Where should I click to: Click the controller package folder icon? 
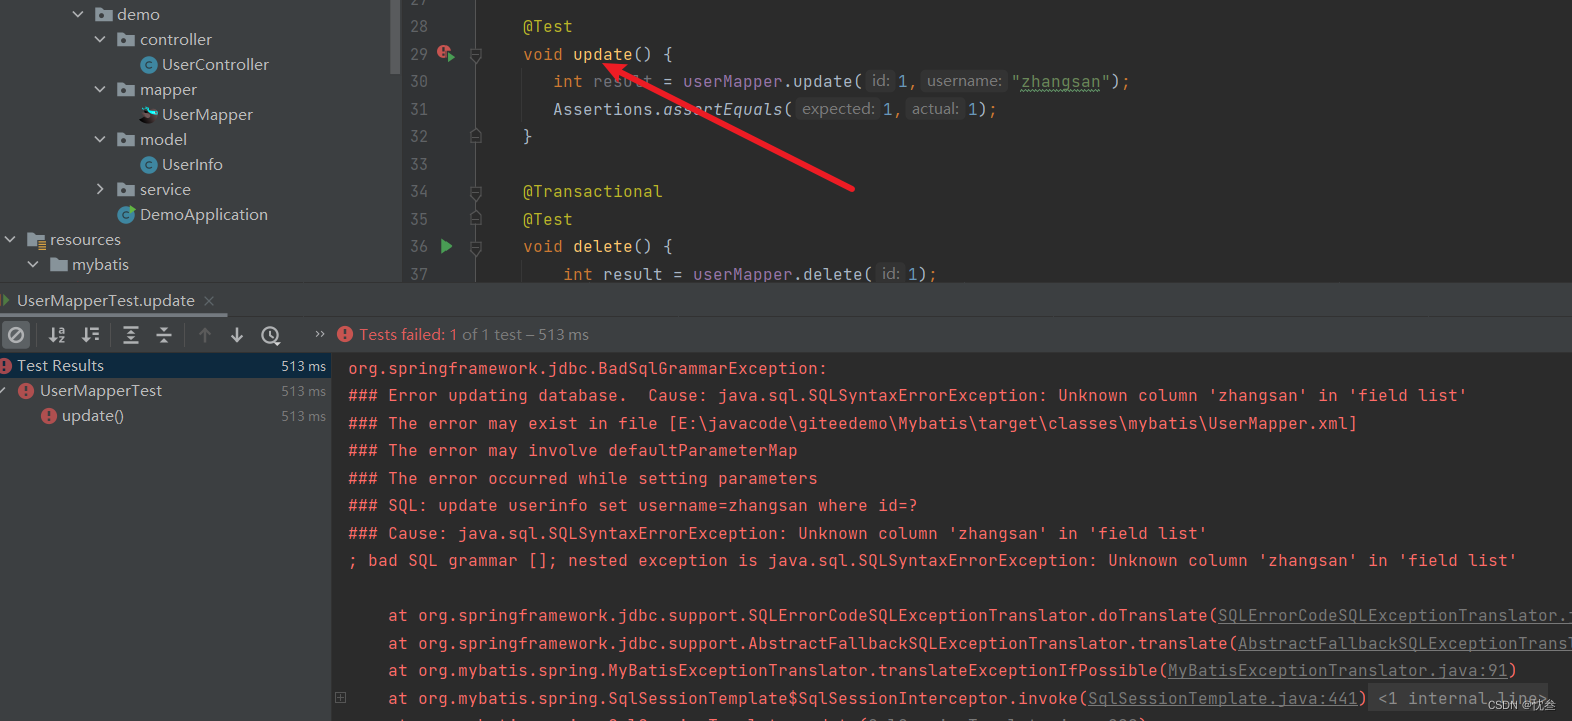pyautogui.click(x=126, y=40)
